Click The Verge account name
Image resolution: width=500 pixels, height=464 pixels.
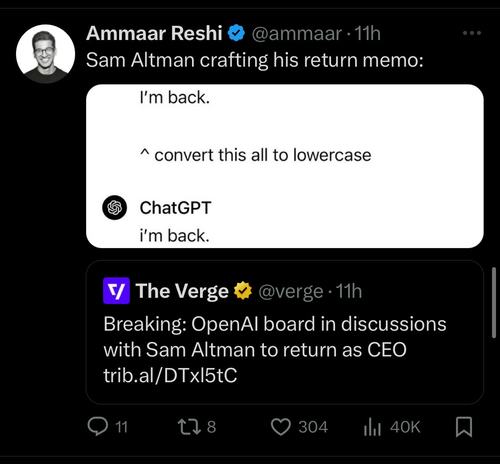click(x=182, y=291)
